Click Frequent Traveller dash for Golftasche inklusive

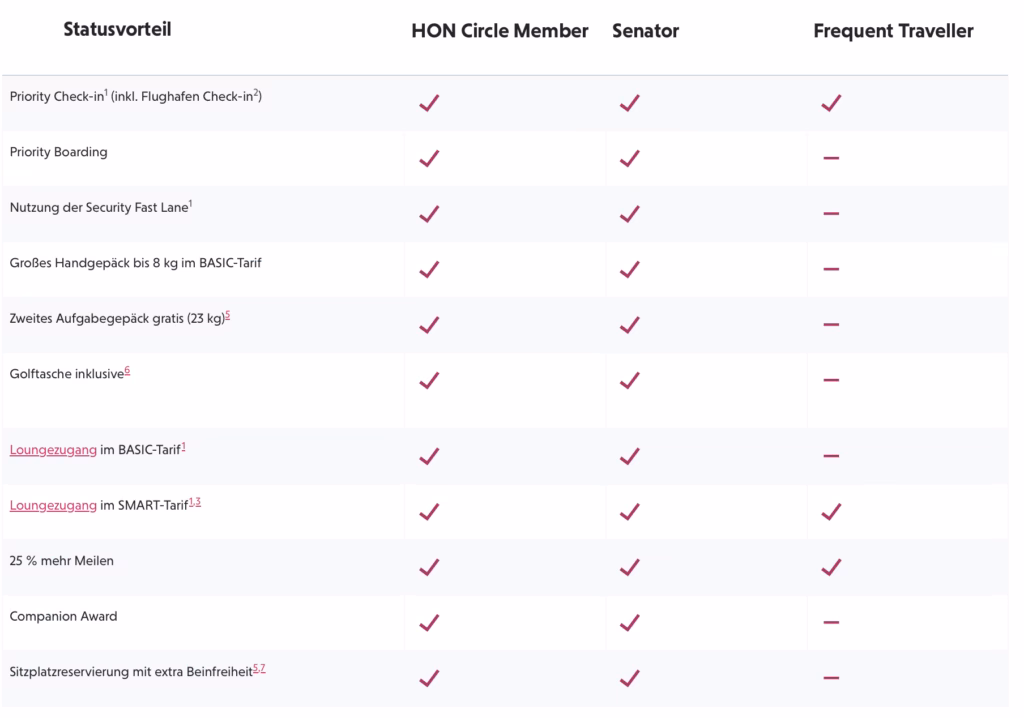click(x=831, y=380)
